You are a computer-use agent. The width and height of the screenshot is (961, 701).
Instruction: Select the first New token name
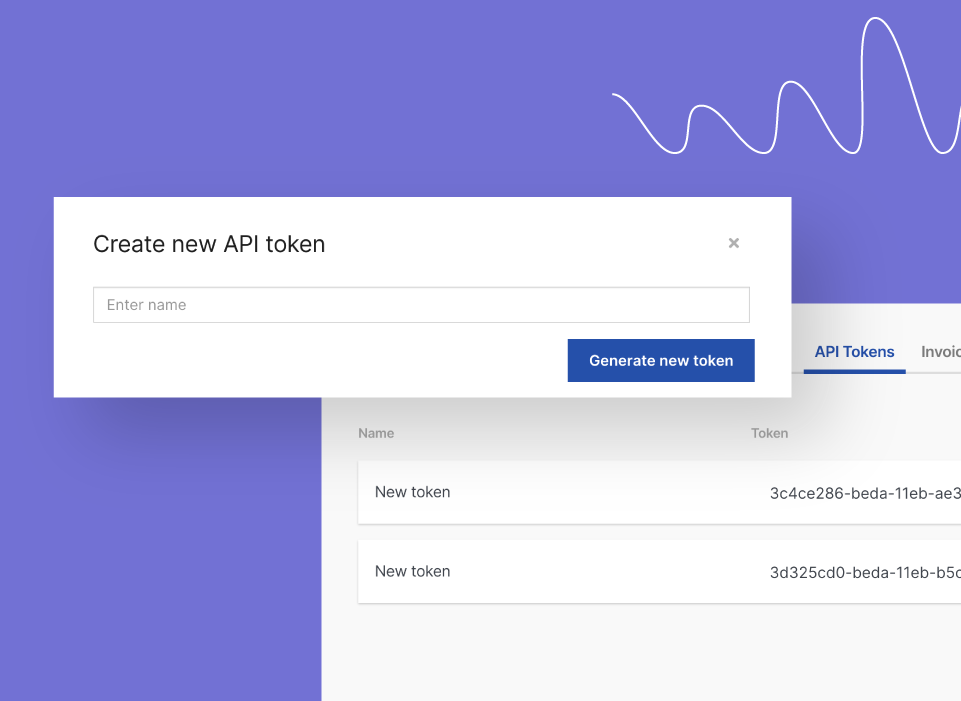(412, 492)
